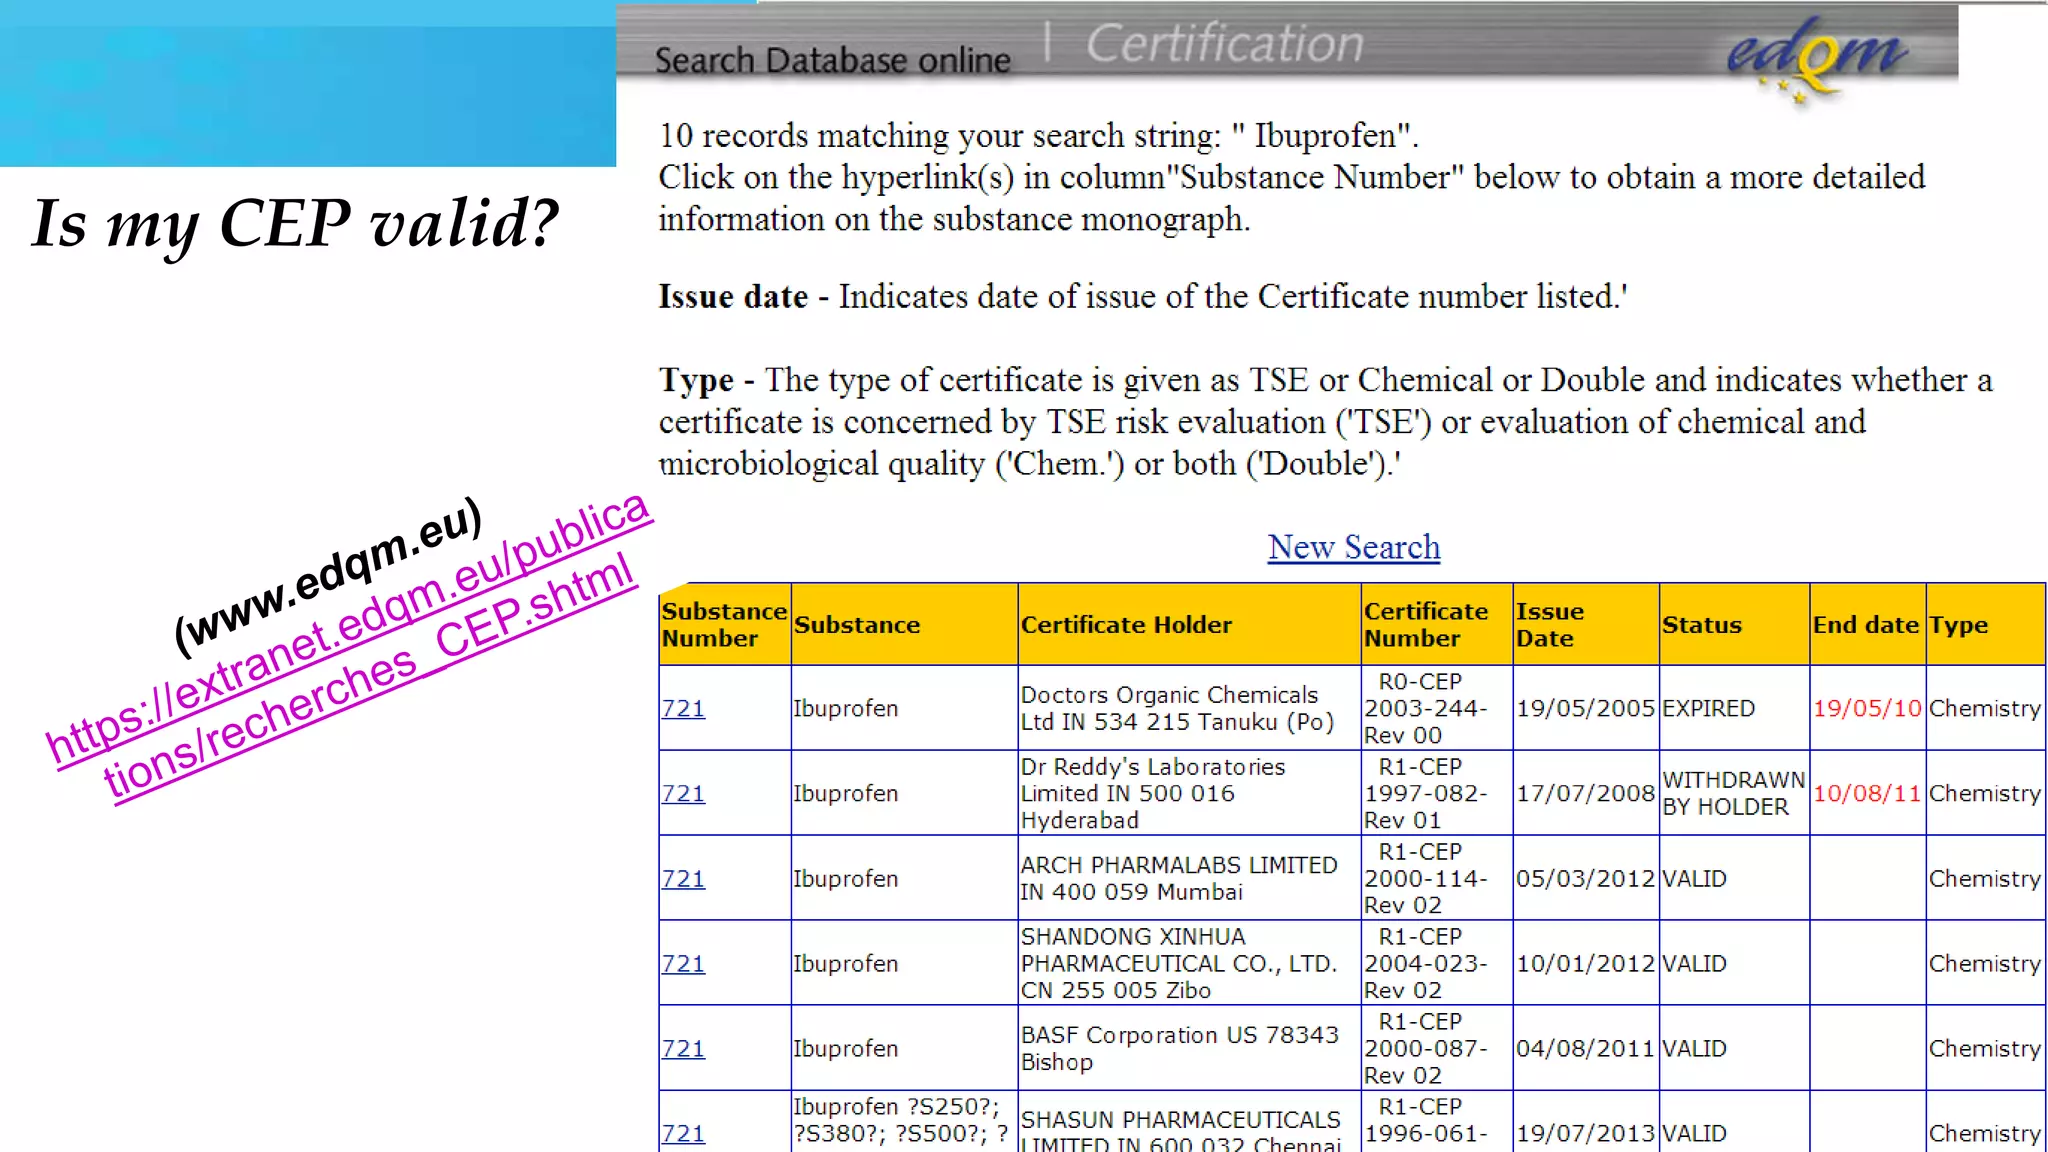The image size is (2048, 1152).
Task: Click the Certification heading in the banner
Action: [x=1224, y=44]
